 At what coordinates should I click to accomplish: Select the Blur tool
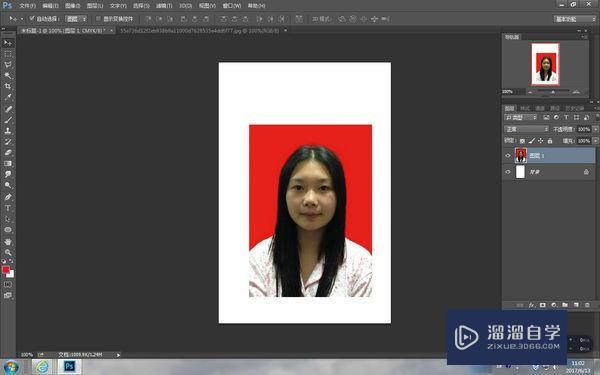point(8,174)
